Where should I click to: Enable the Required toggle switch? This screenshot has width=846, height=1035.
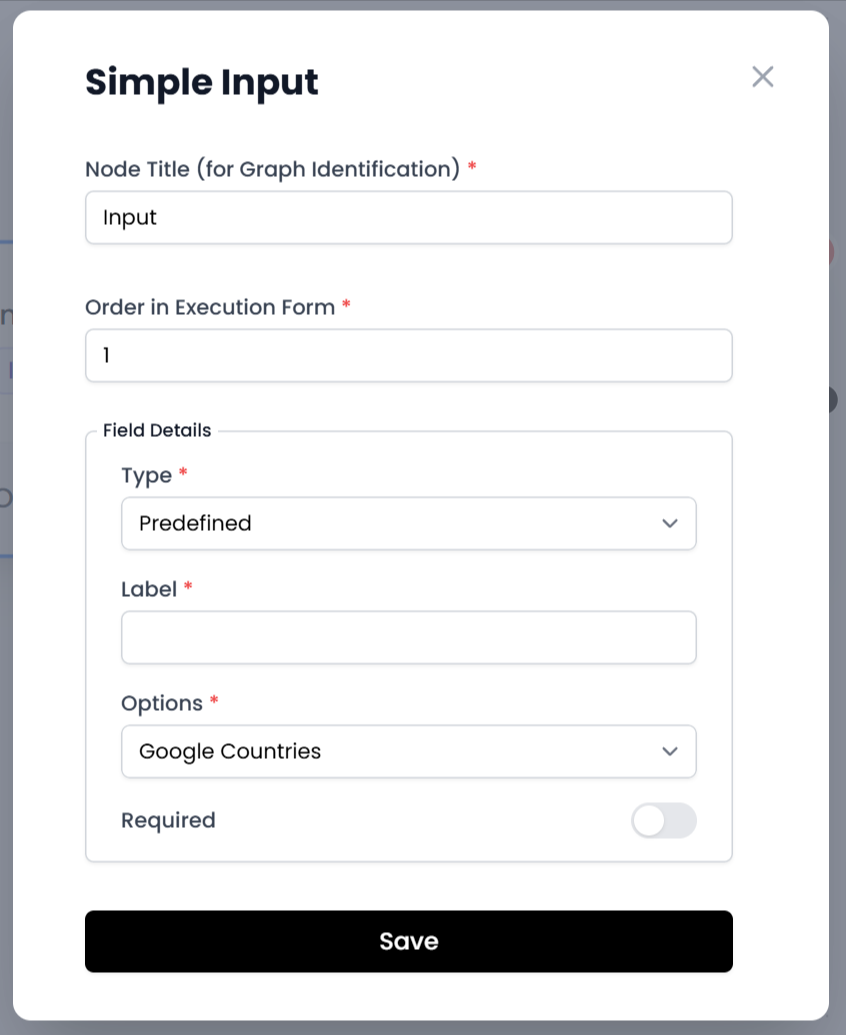[x=663, y=821]
